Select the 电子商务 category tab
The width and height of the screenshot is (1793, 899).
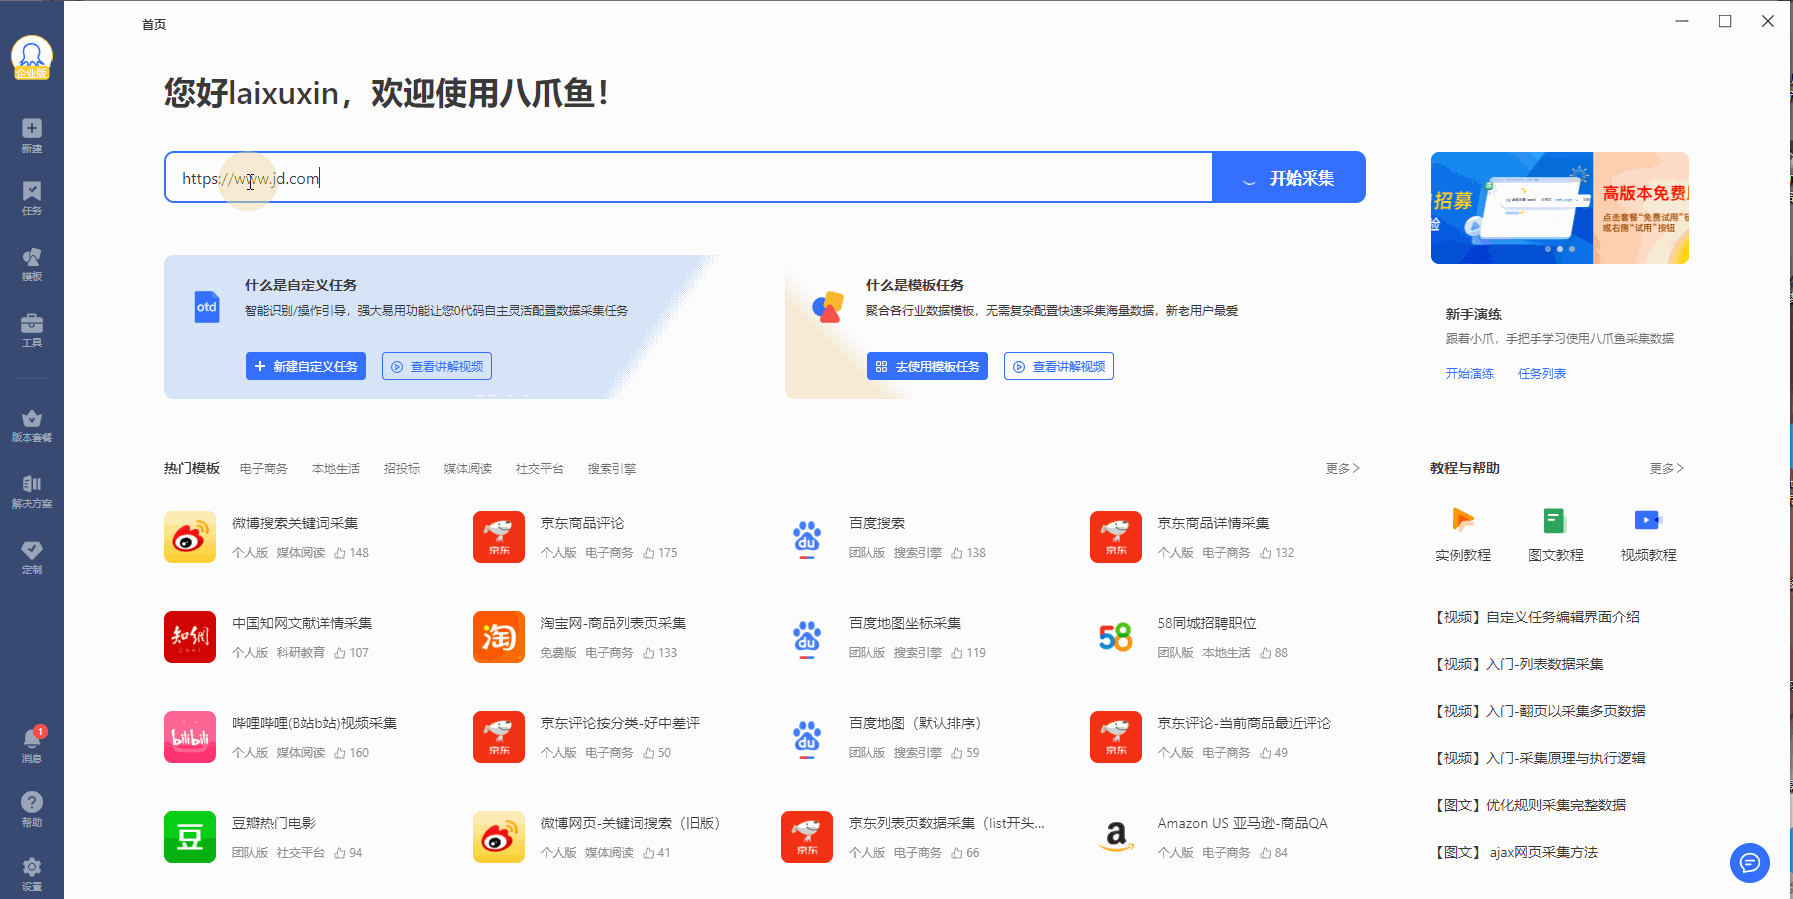click(264, 468)
